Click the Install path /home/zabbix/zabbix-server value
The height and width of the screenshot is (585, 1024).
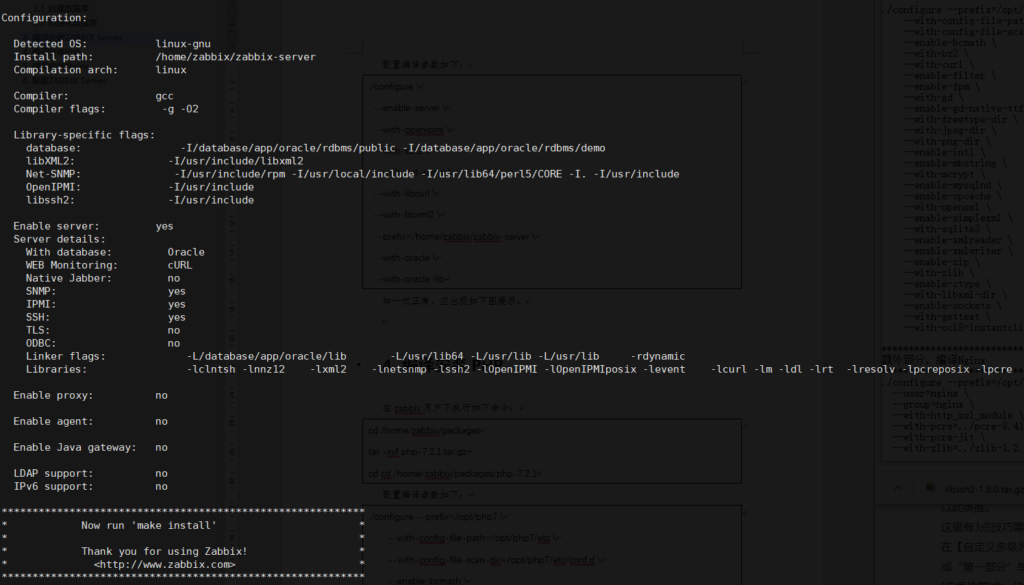coord(235,57)
